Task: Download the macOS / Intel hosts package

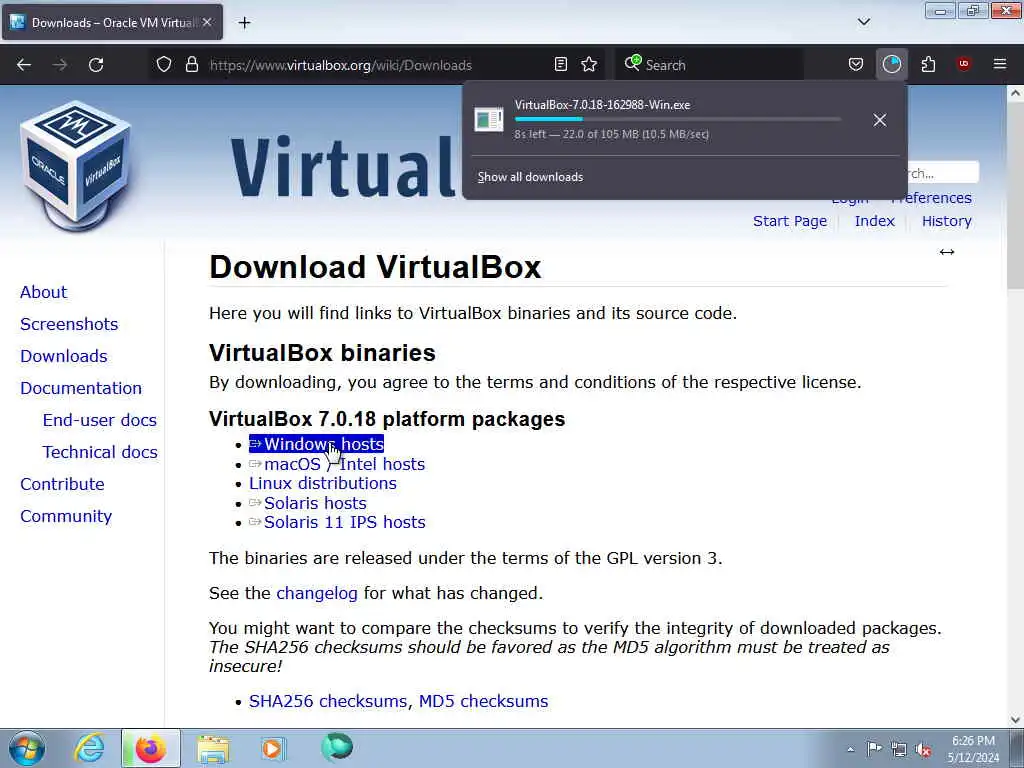Action: [x=337, y=464]
